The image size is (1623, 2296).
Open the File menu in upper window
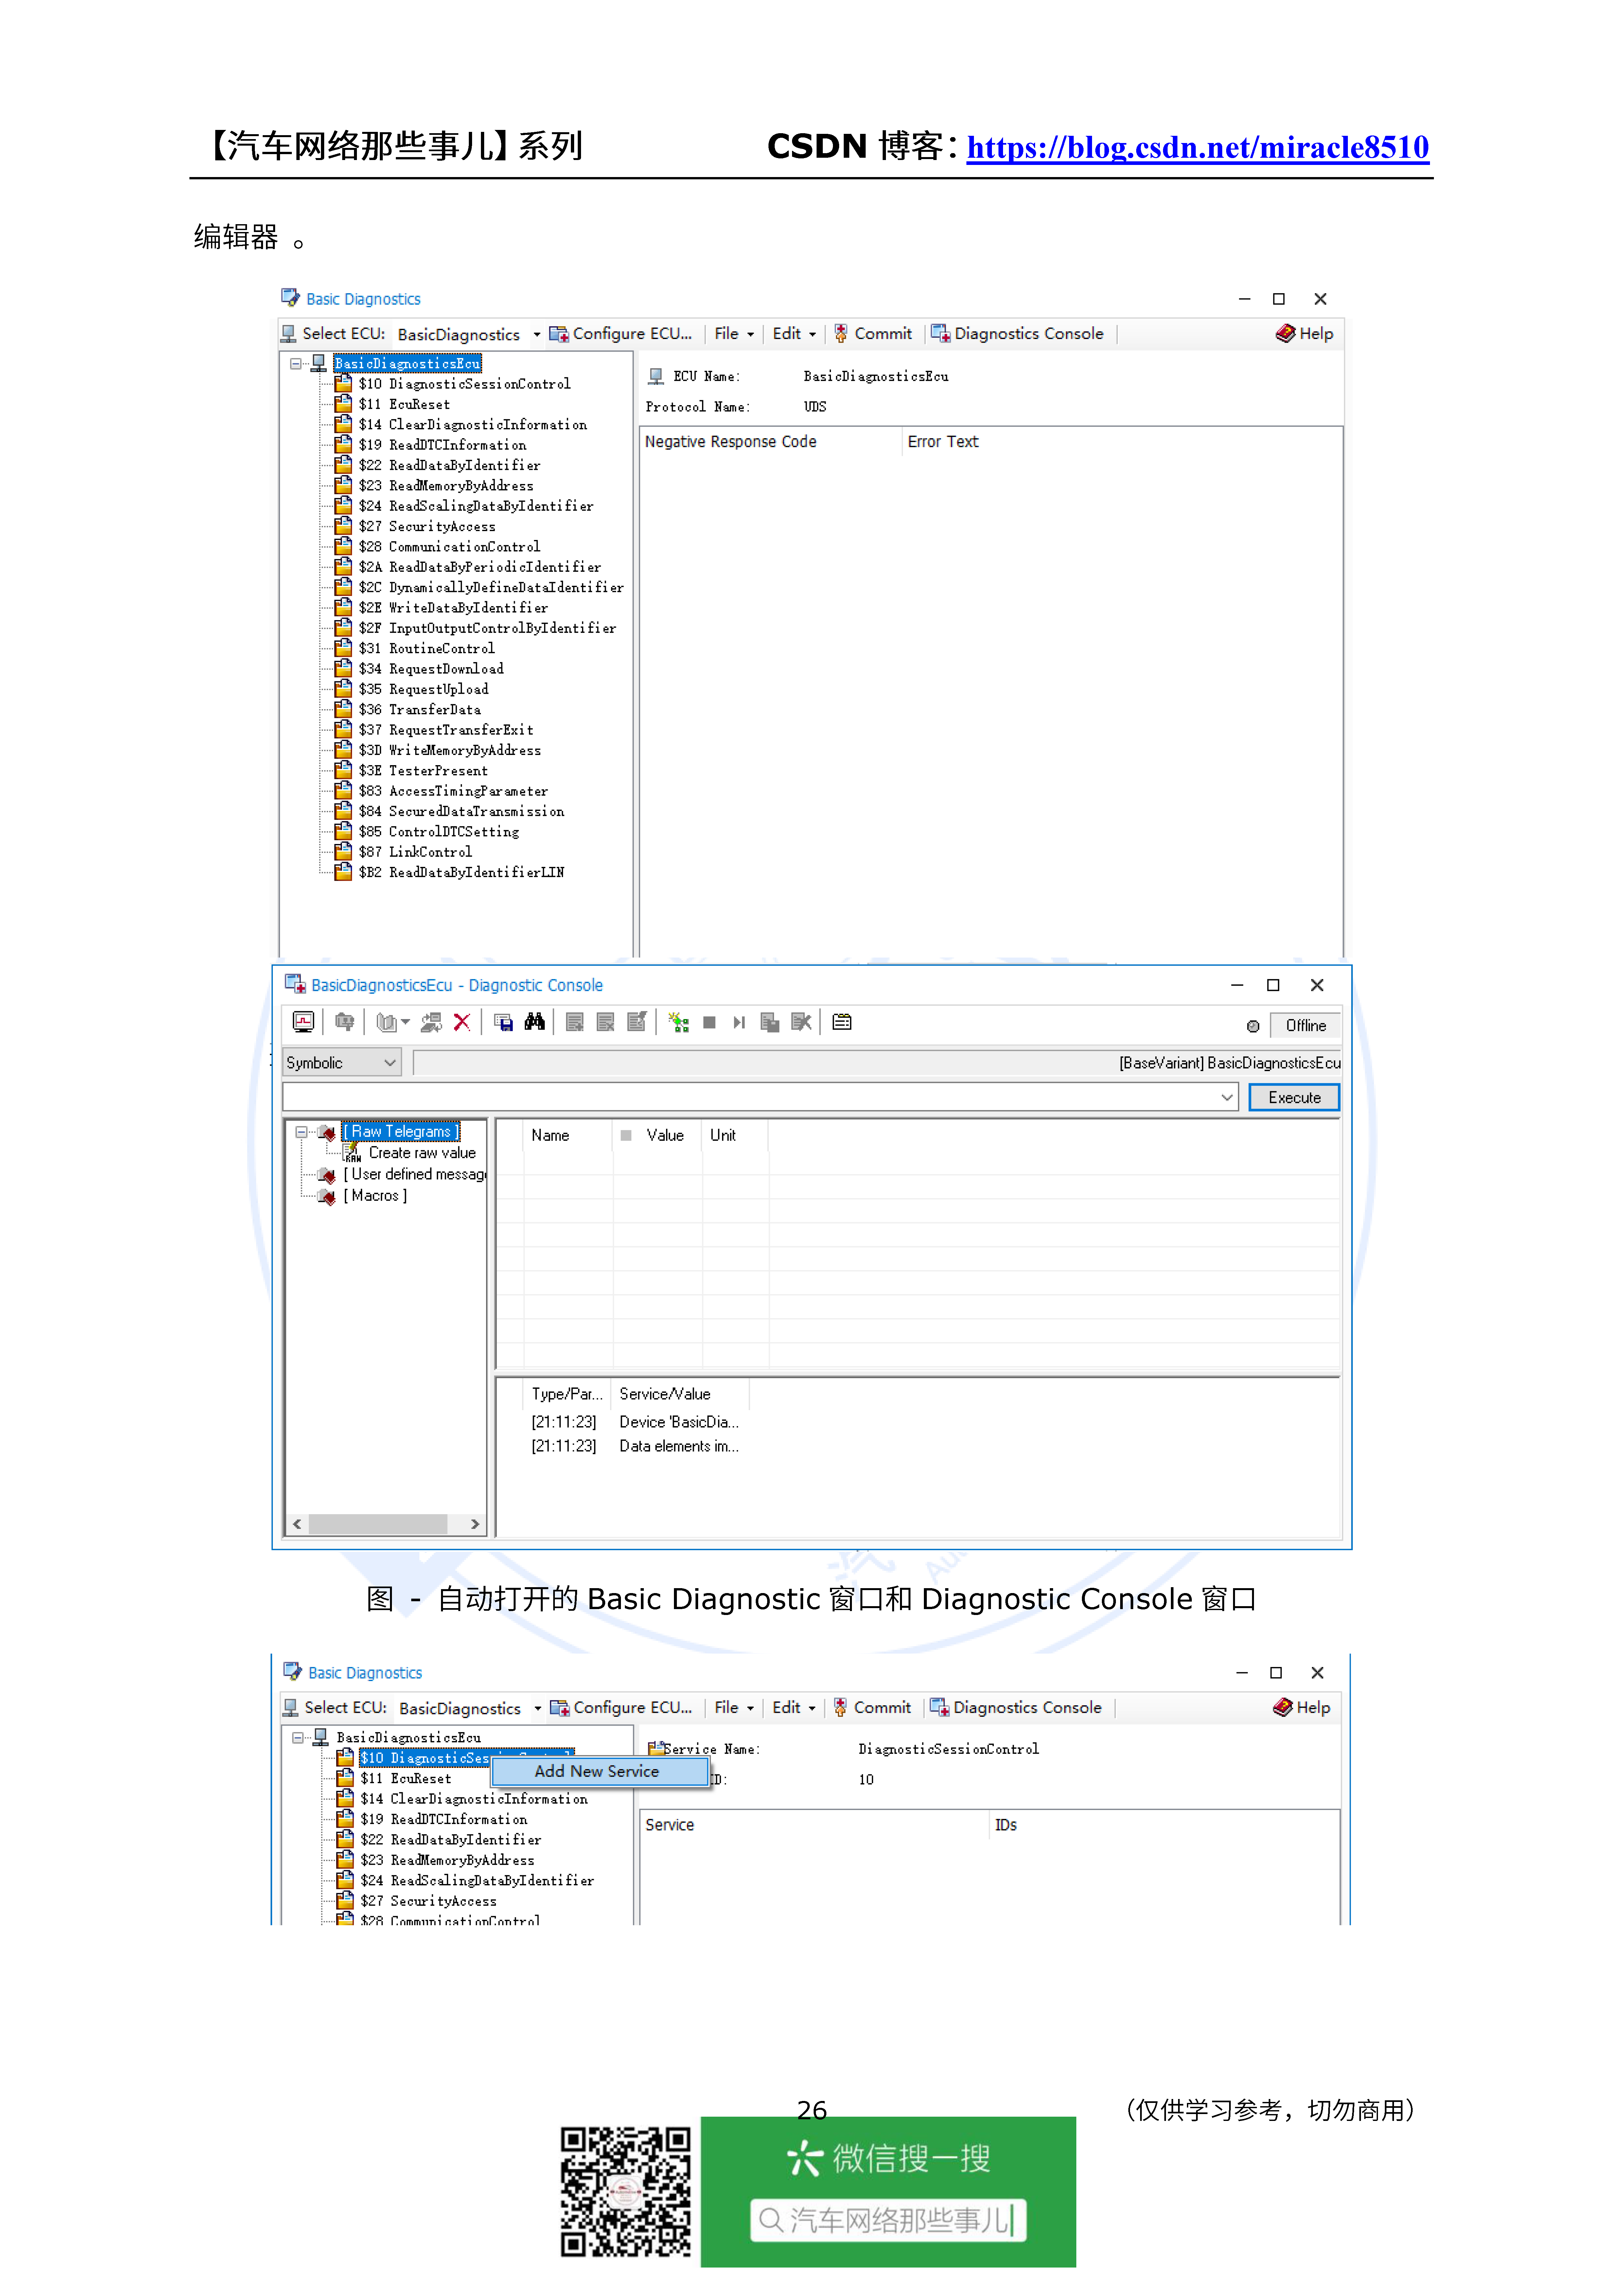(x=733, y=333)
